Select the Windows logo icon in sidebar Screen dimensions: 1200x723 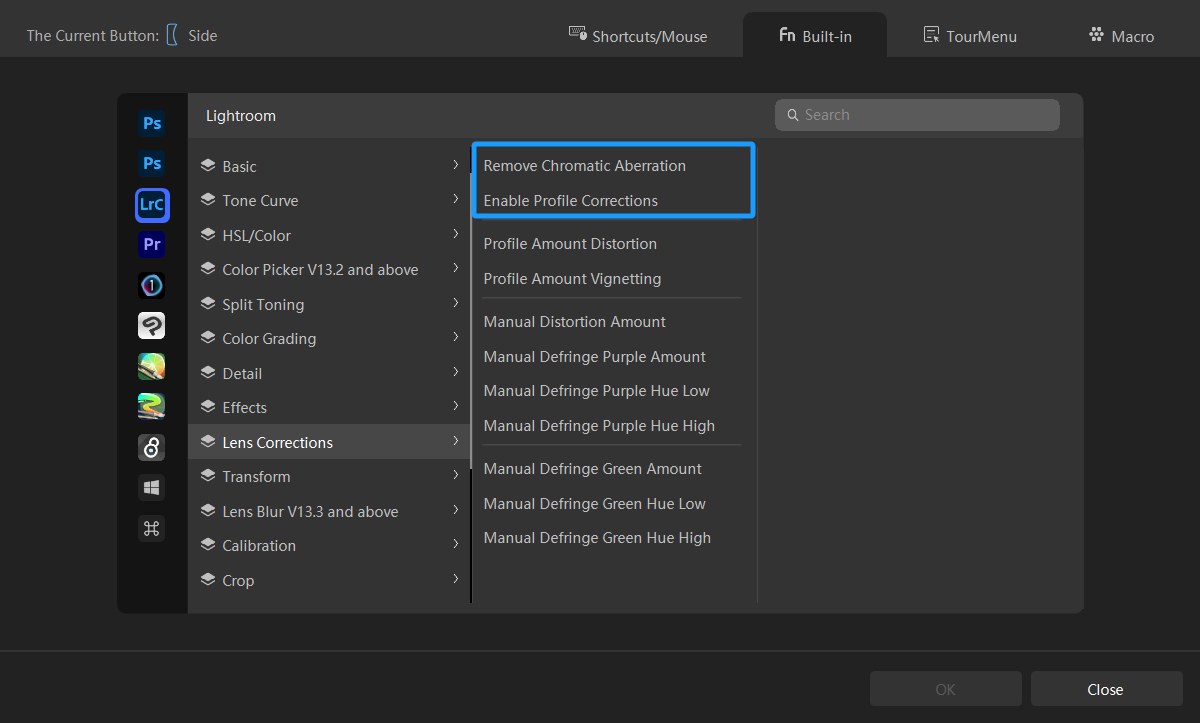pyautogui.click(x=152, y=488)
